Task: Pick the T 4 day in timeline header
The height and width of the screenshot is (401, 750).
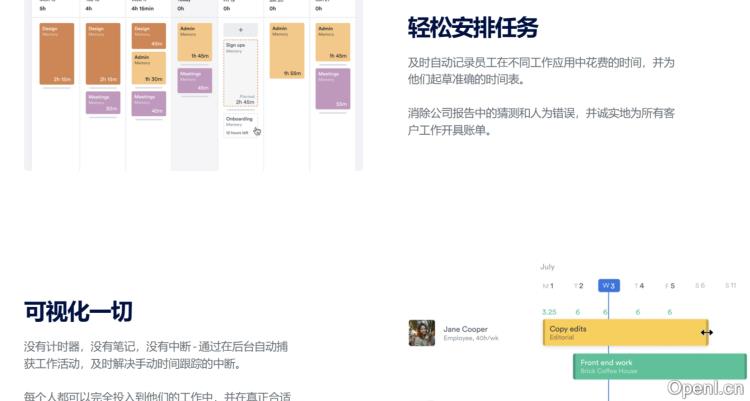Action: pos(639,286)
